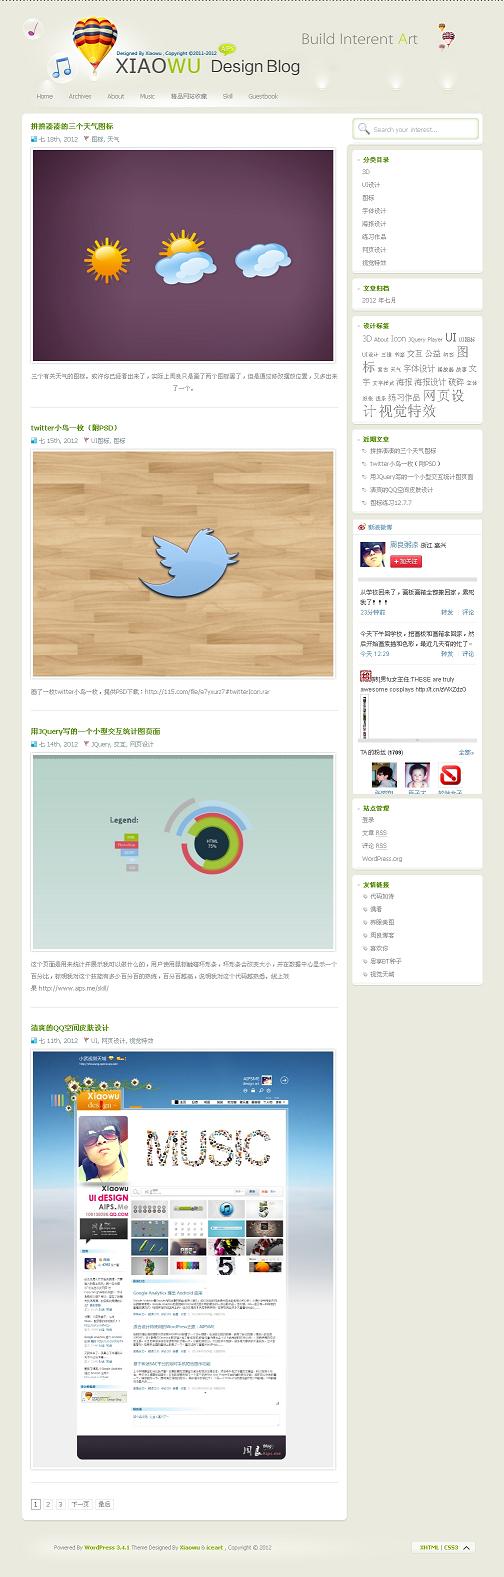Open the Guestbook menu item

point(263,97)
